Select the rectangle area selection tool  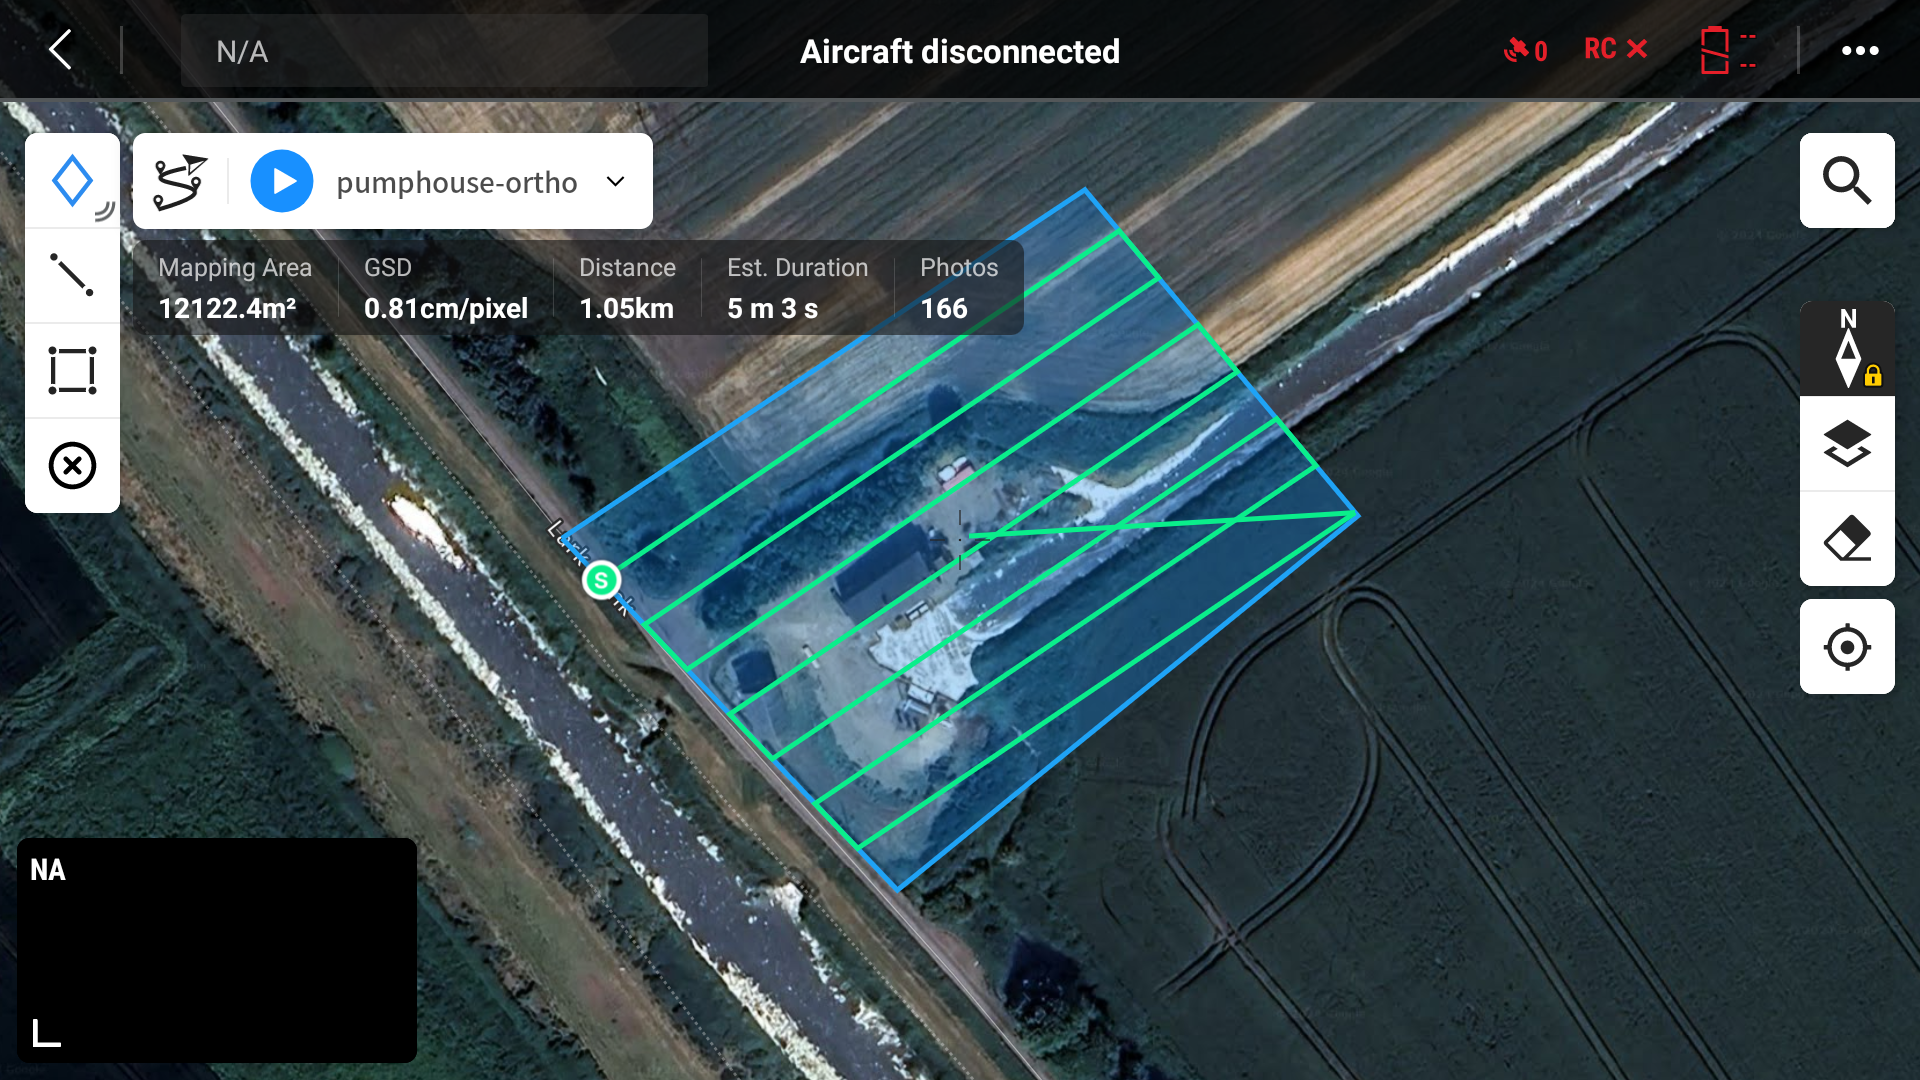click(72, 370)
